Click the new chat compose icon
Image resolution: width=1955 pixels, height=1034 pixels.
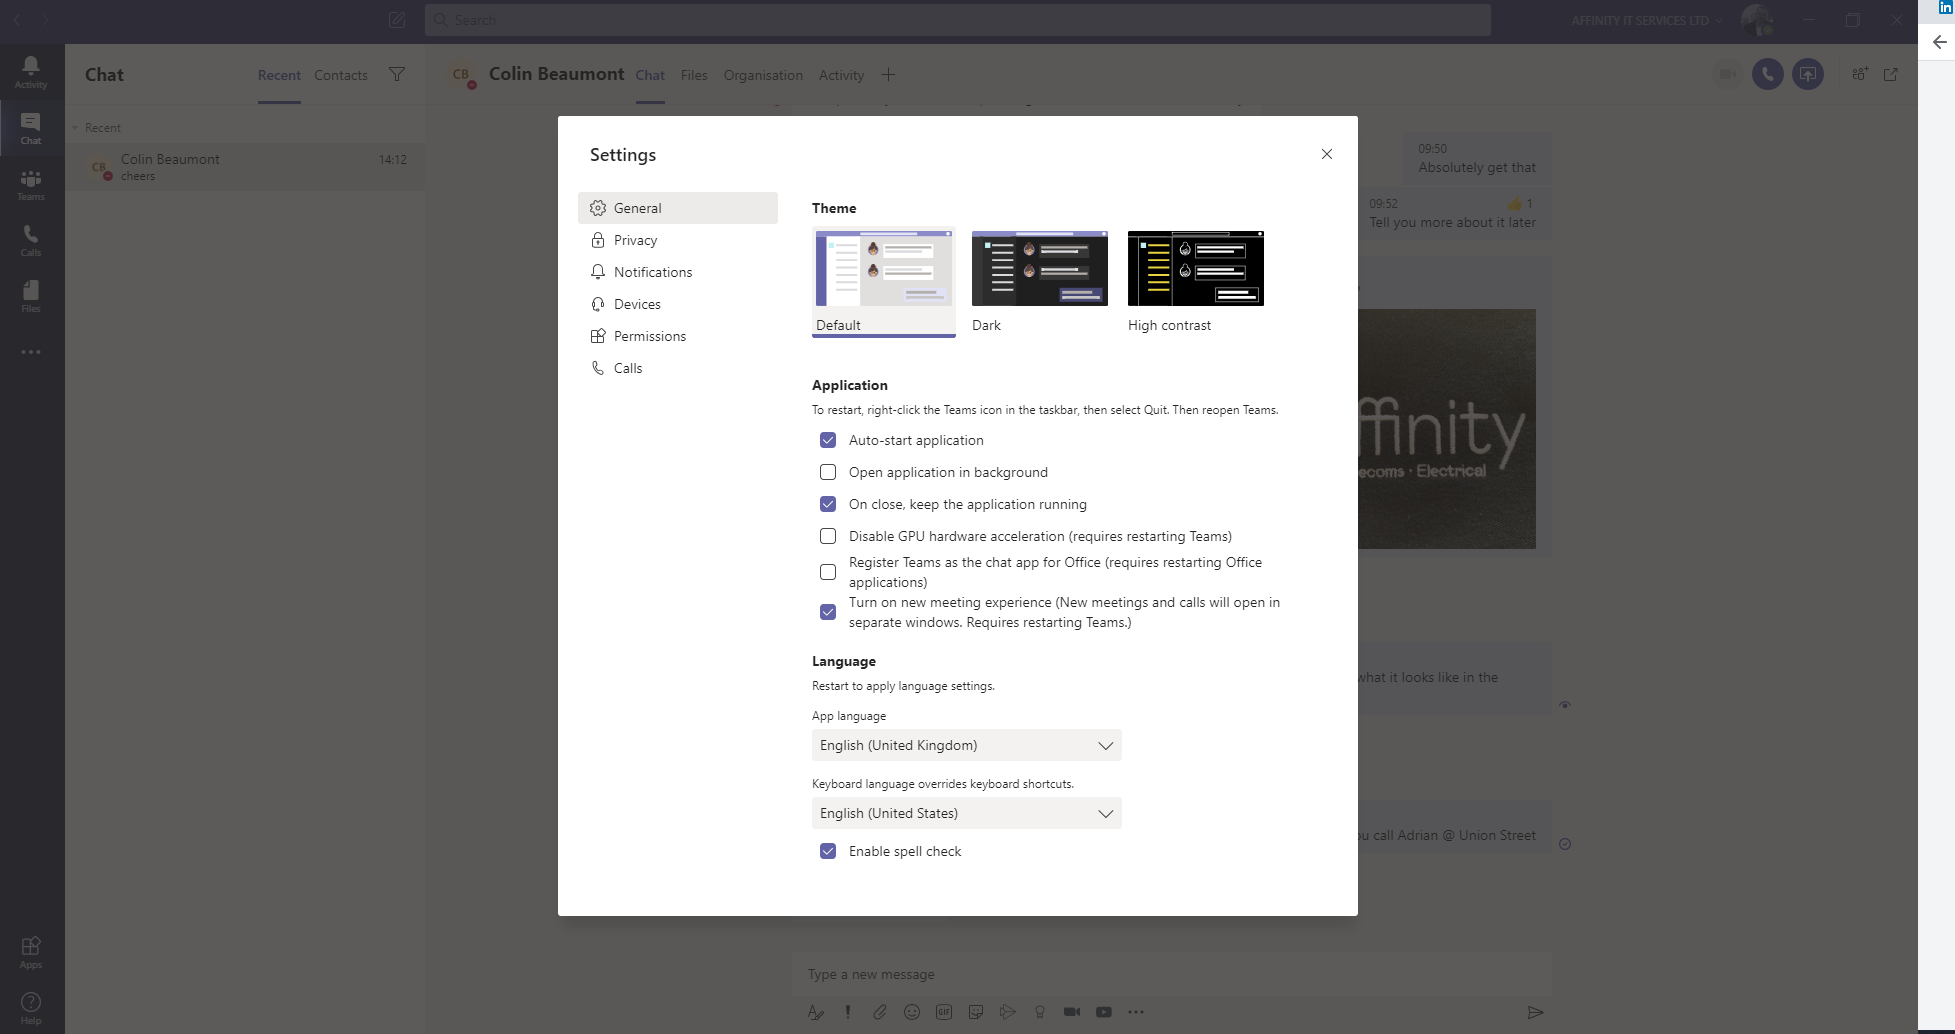click(x=397, y=20)
